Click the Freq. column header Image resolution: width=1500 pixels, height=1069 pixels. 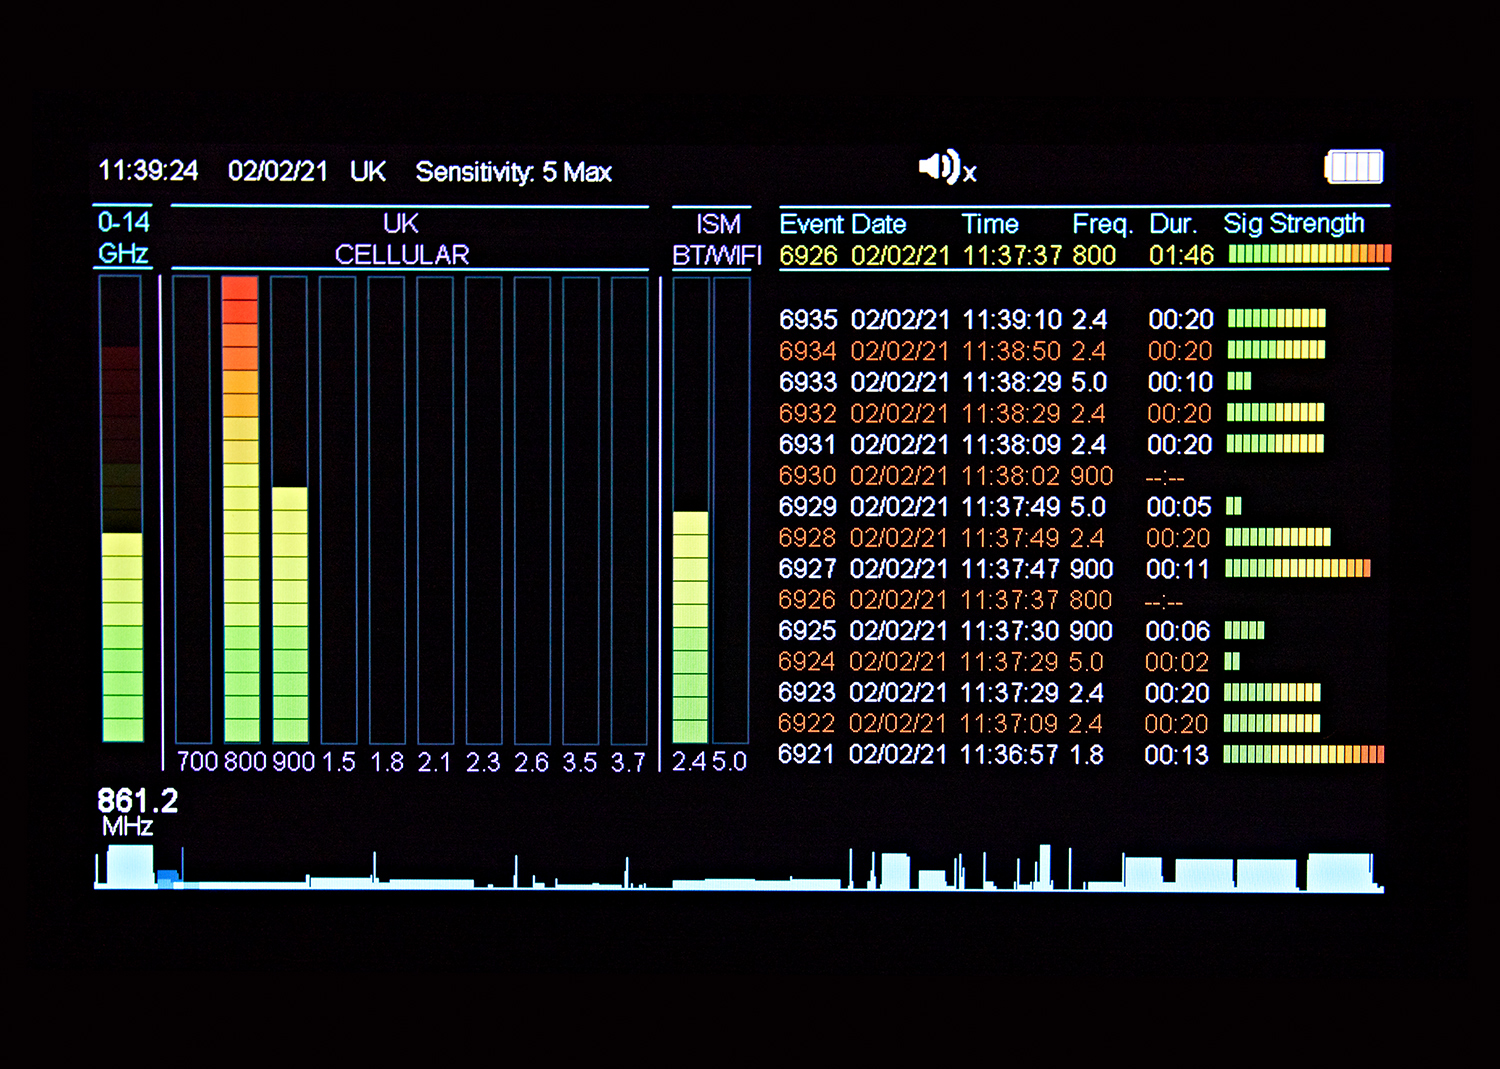point(1101,224)
